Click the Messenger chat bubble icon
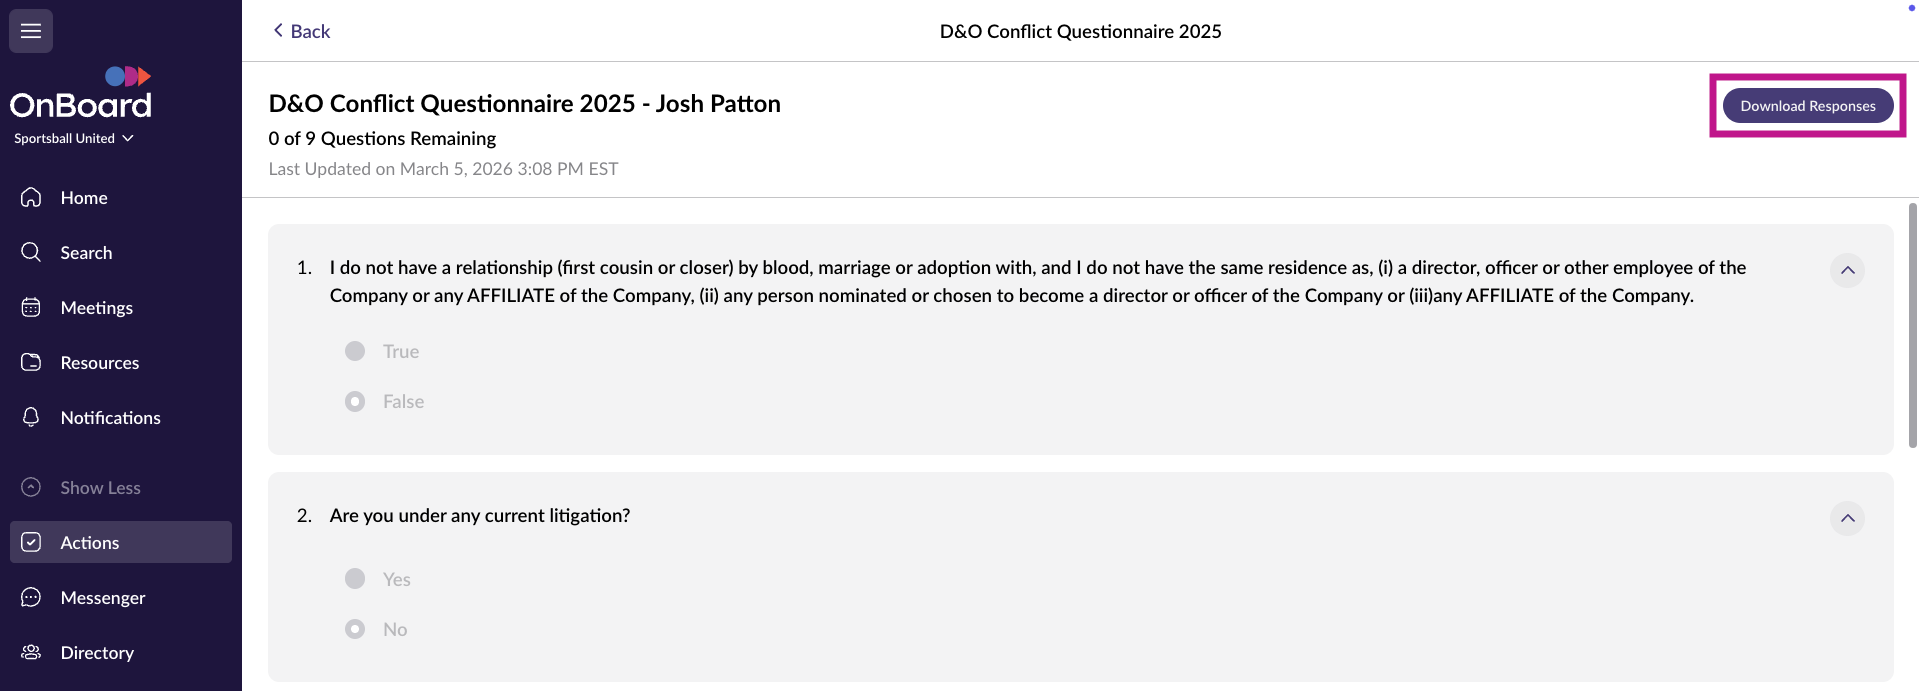Screen dimensions: 1919x691 click(31, 598)
